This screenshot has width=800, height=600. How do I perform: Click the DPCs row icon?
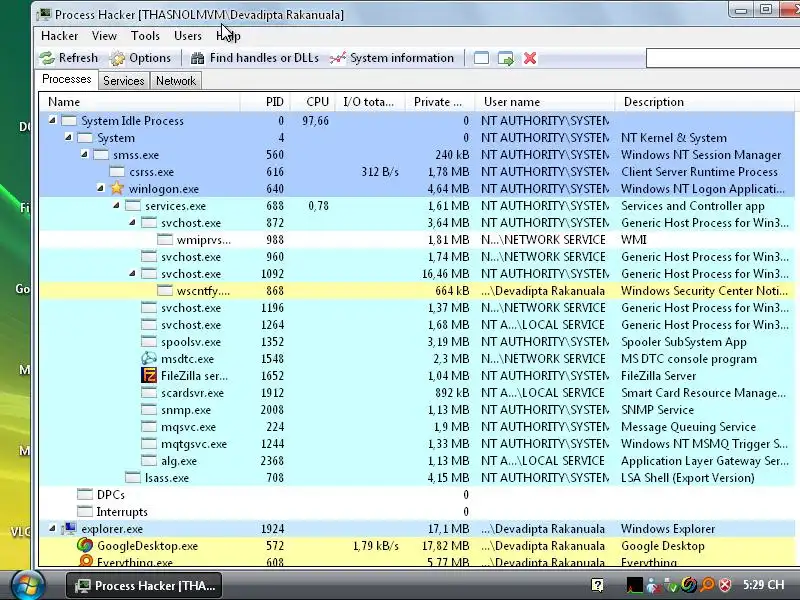(85, 494)
